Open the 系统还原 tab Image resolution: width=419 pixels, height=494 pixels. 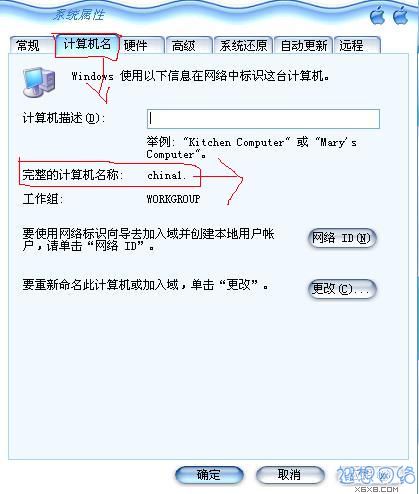point(243,45)
